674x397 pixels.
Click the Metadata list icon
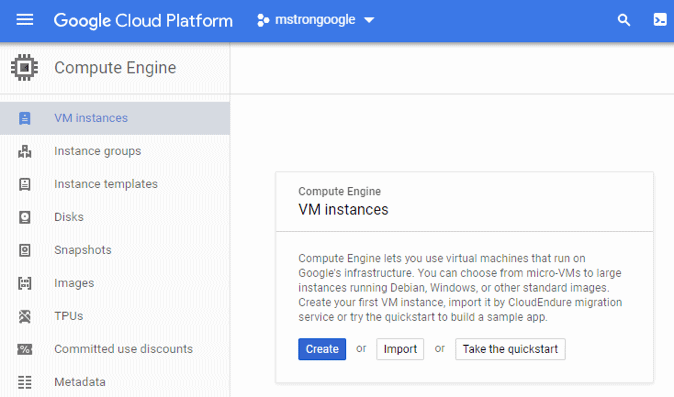(25, 382)
